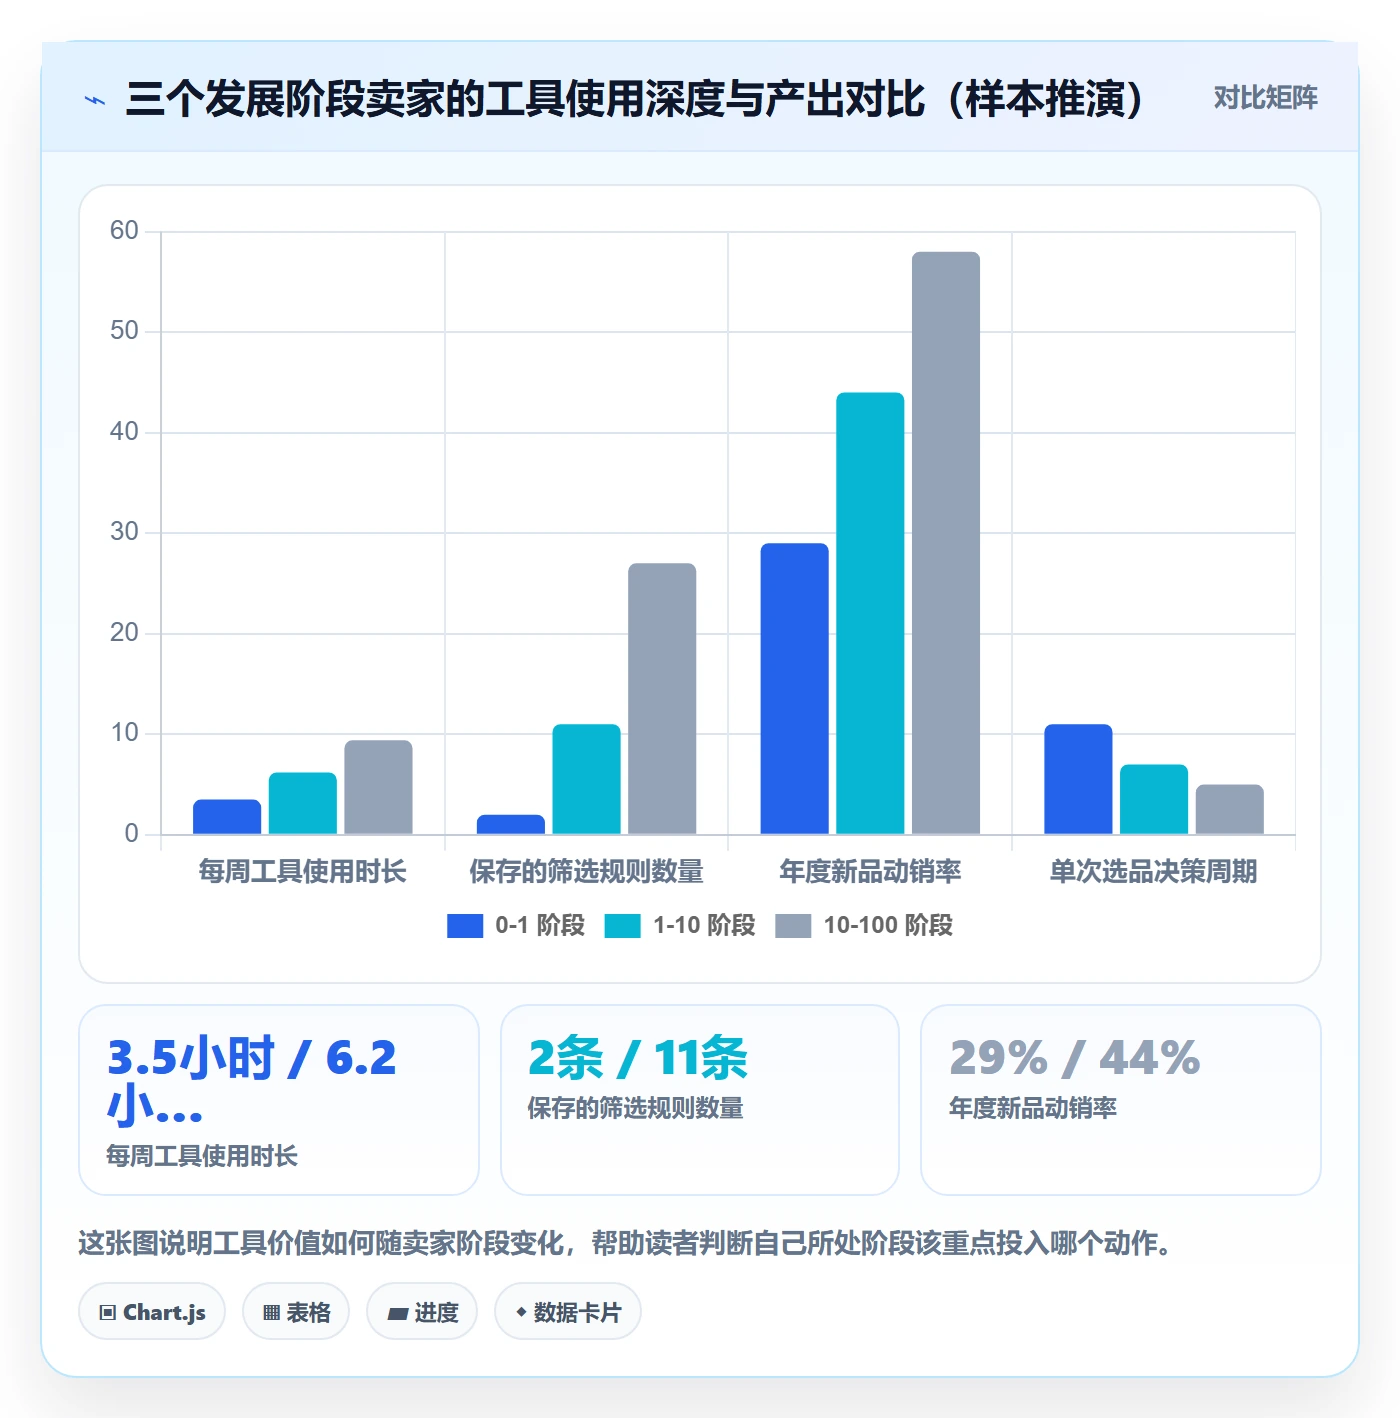Screen dimensions: 1400x1418
Task: Click the 0-1 阶段 bar for 每周工具使用时长
Action: pyautogui.click(x=227, y=817)
